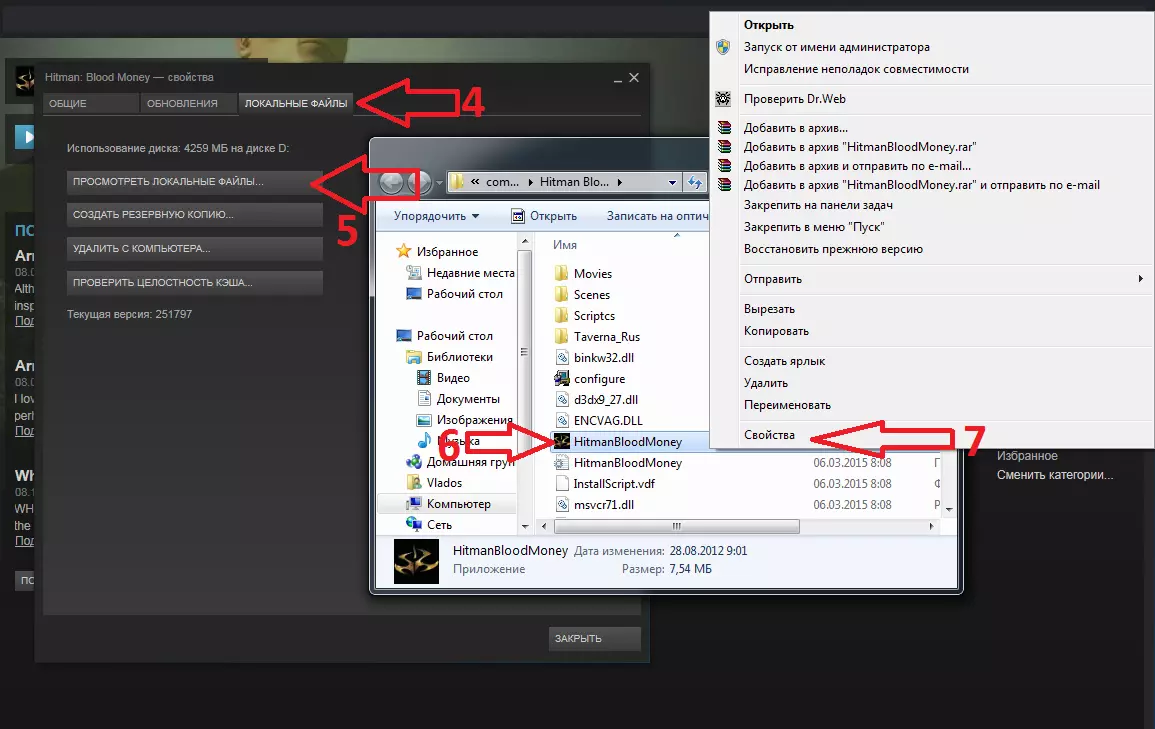This screenshot has height=729, width=1155.
Task: Click the Недавние места icon
Action: coord(413,272)
